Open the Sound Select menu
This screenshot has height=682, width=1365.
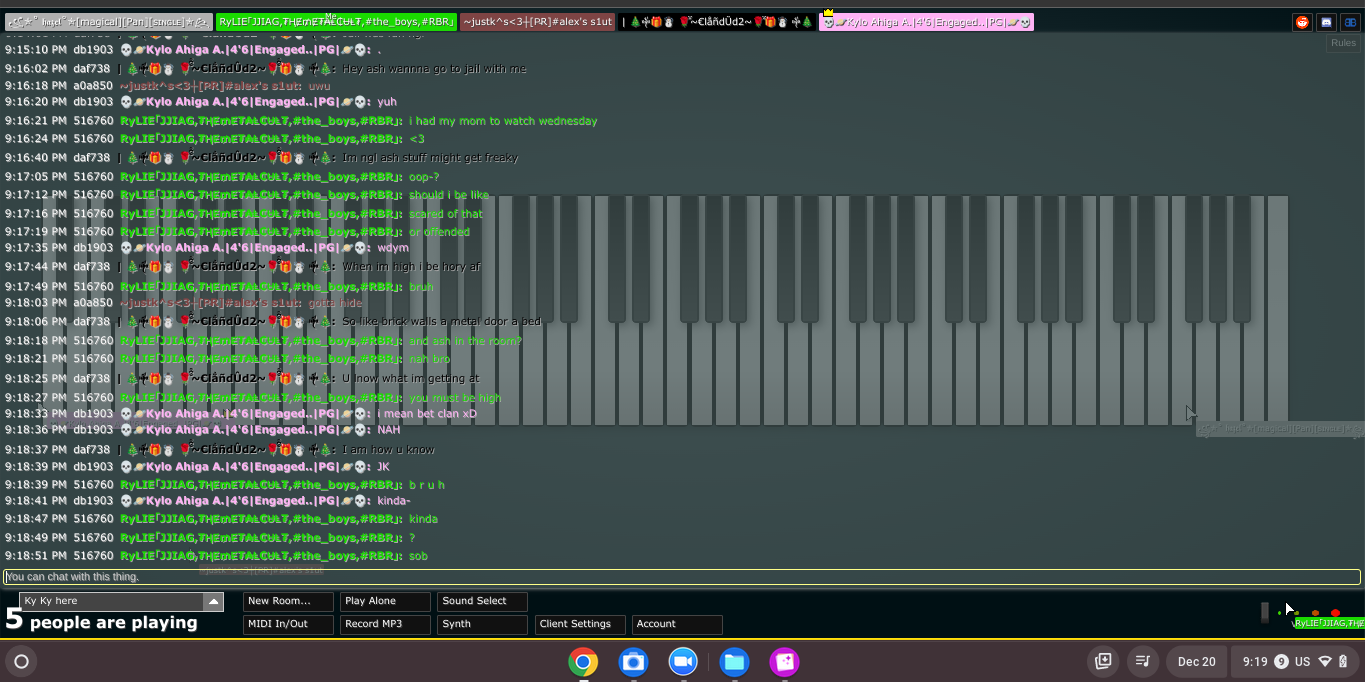482,601
